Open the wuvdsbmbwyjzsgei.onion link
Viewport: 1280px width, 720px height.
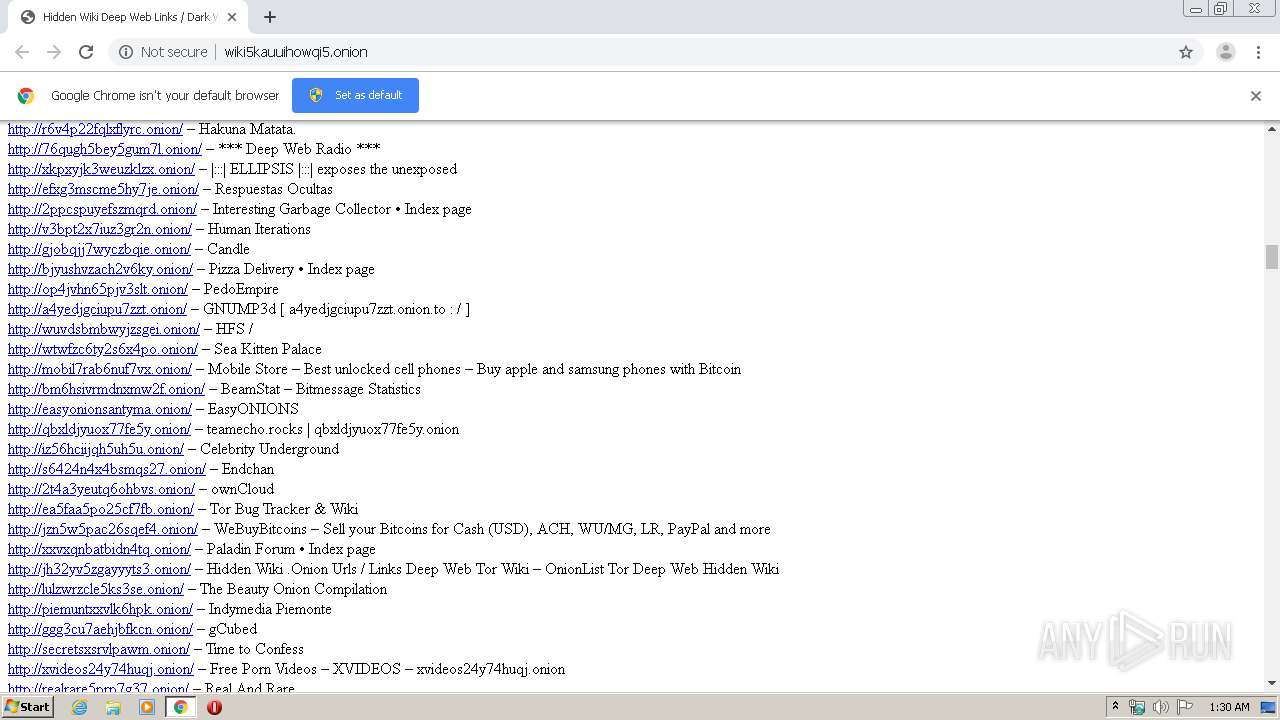104,329
